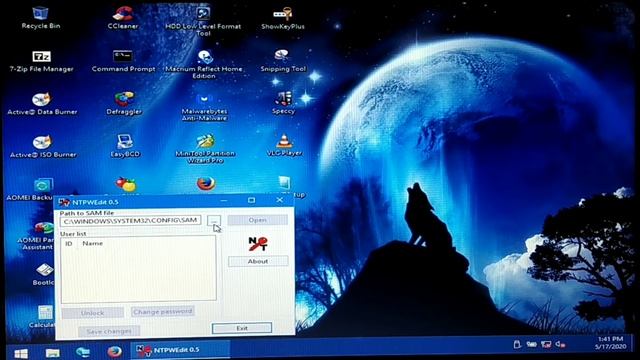Viewport: 640px width, 360px height.
Task: Launch Malwarebytes Anti-Malware shortcut
Action: point(204,107)
